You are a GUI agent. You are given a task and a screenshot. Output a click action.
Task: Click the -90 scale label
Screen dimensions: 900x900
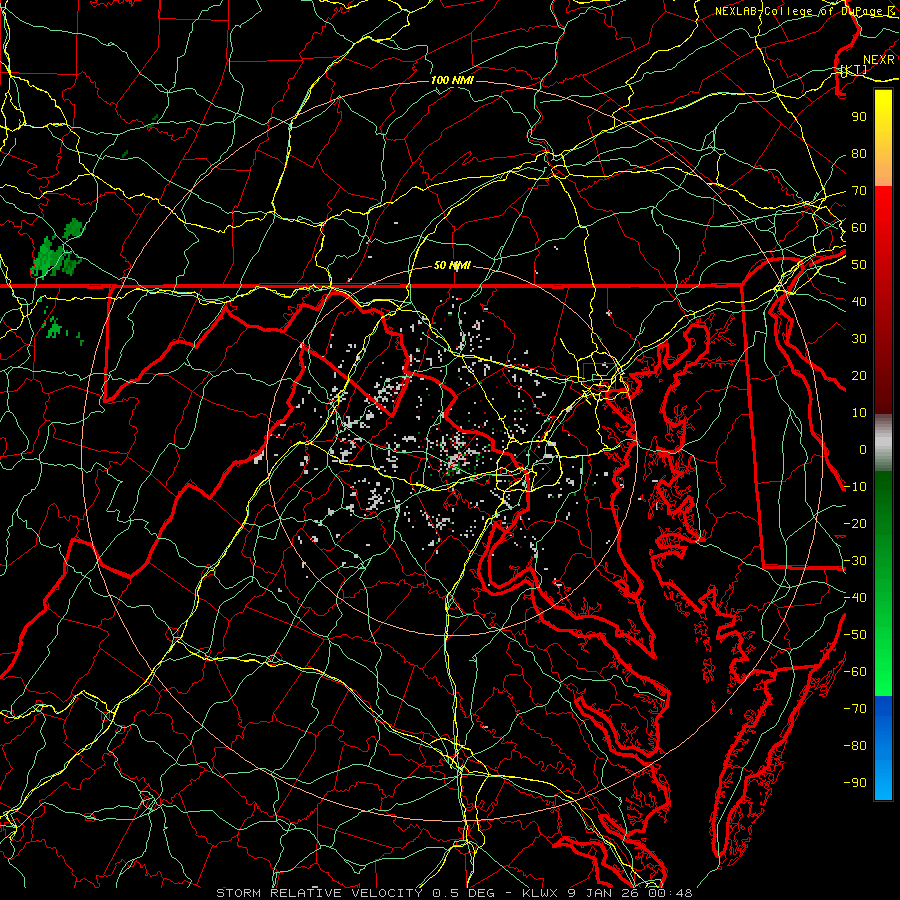click(x=855, y=783)
